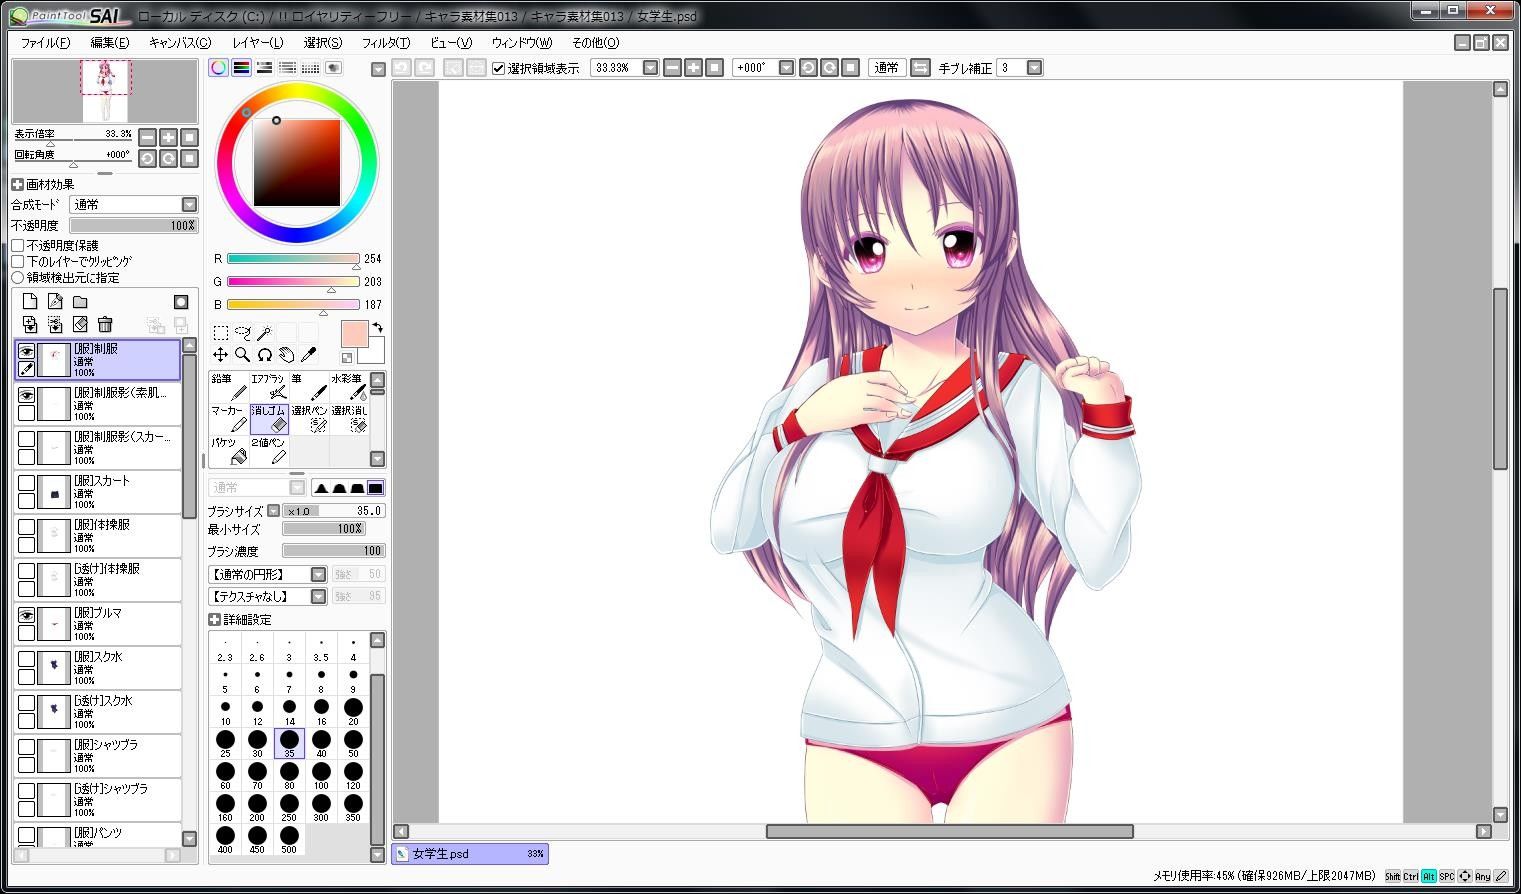Uncheck 選択領域表示 checkbox
Screen dimensions: 1521x894
[x=499, y=68]
